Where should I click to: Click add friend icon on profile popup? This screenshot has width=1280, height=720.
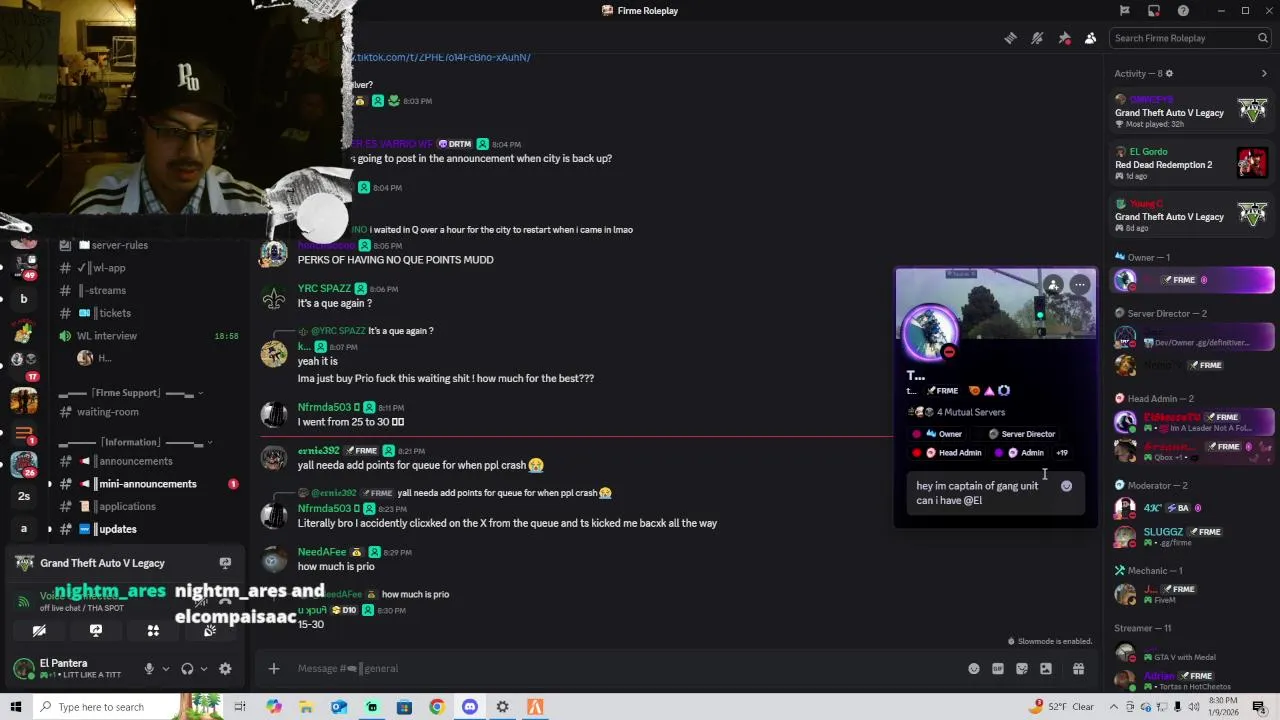[1053, 285]
